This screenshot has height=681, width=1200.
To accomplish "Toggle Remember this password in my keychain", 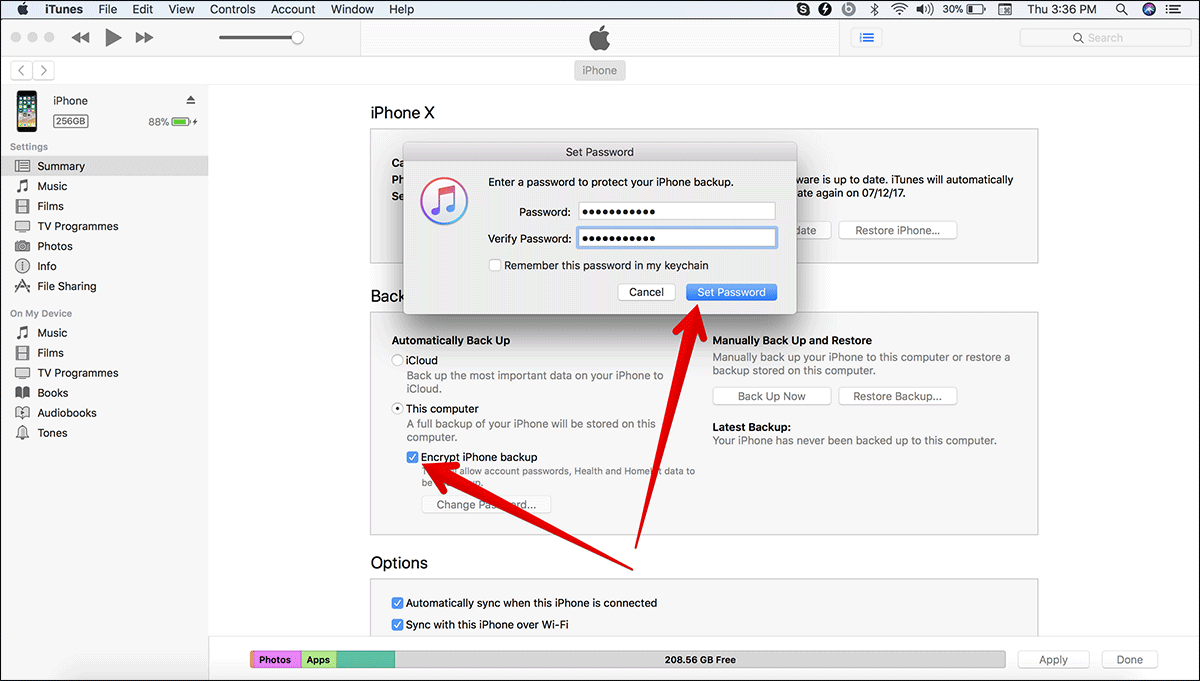I will [x=494, y=265].
